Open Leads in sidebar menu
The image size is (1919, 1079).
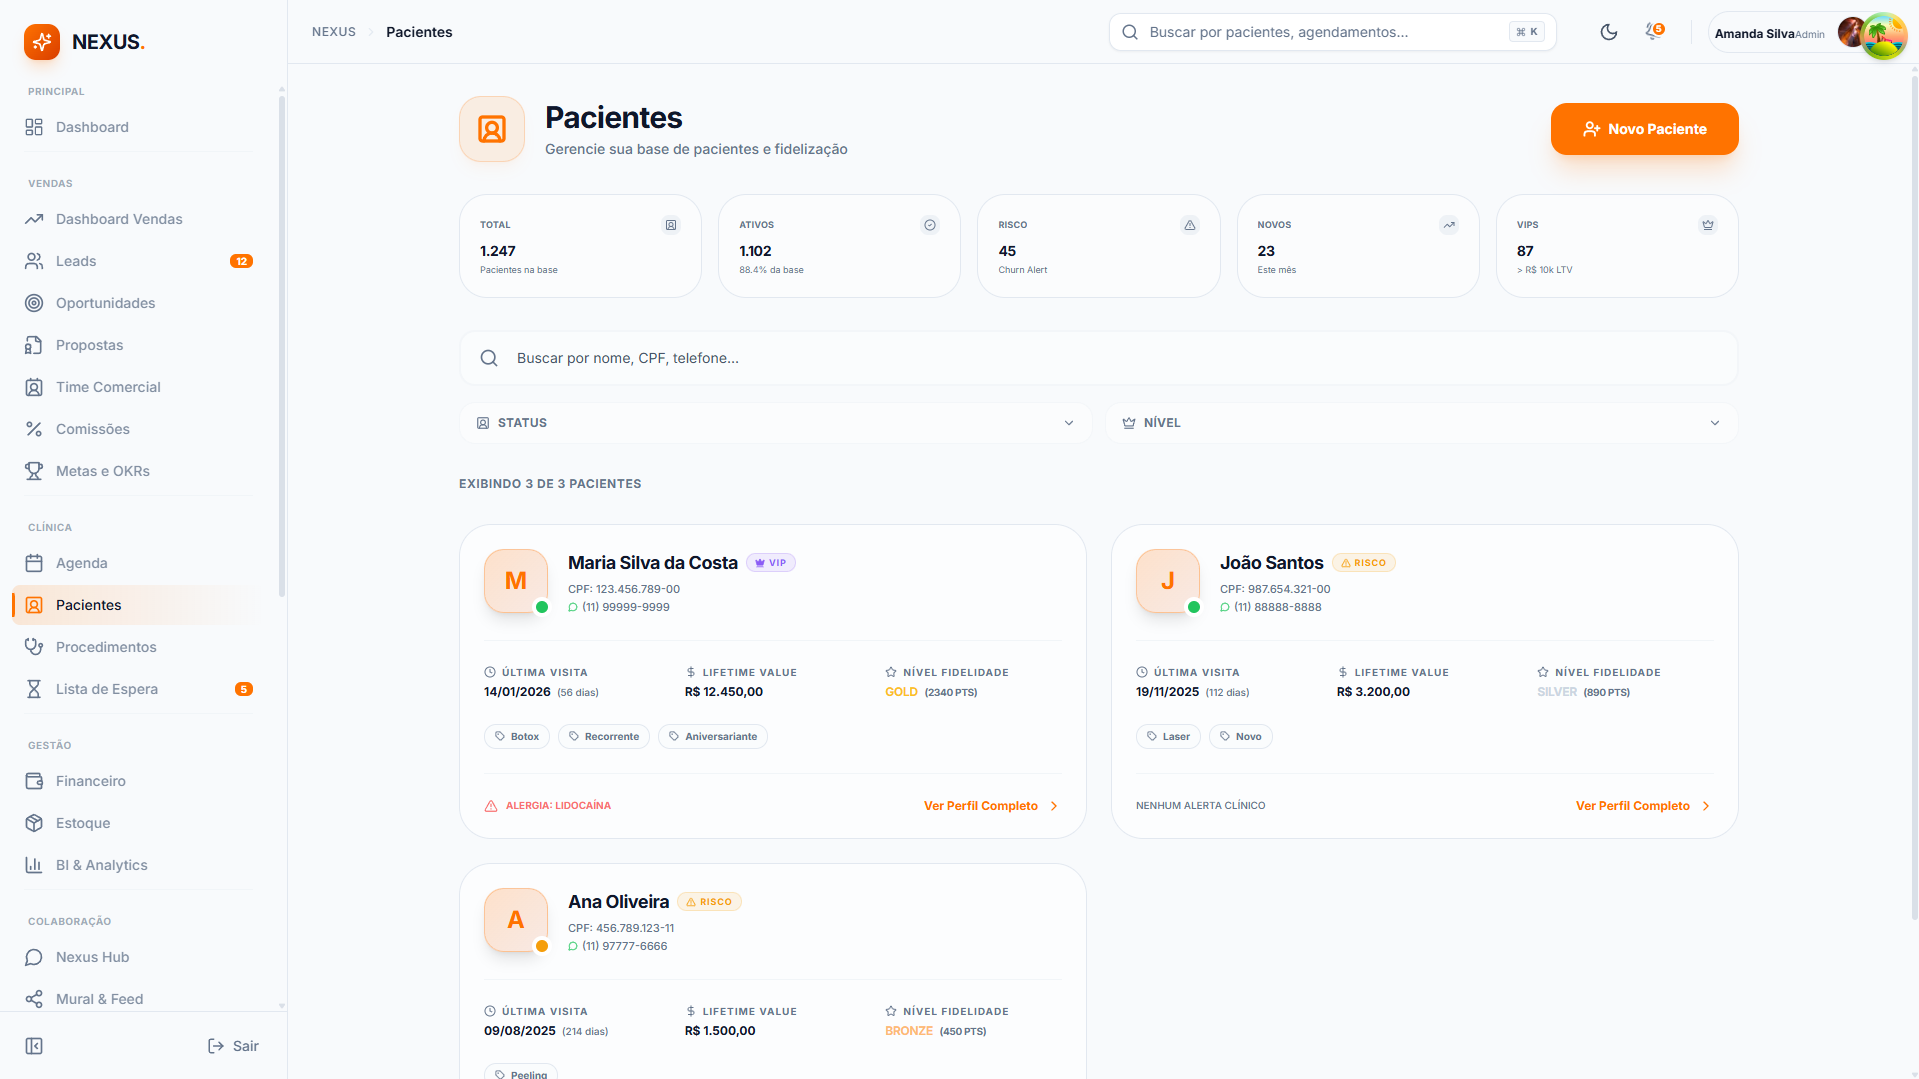point(76,261)
